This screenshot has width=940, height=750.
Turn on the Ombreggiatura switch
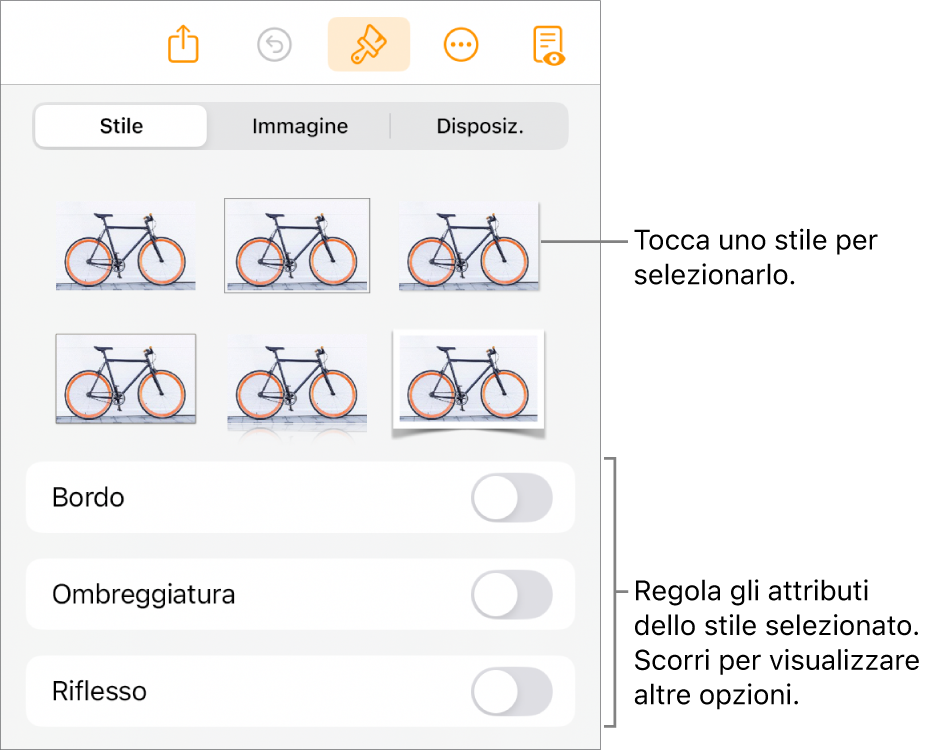click(x=512, y=595)
